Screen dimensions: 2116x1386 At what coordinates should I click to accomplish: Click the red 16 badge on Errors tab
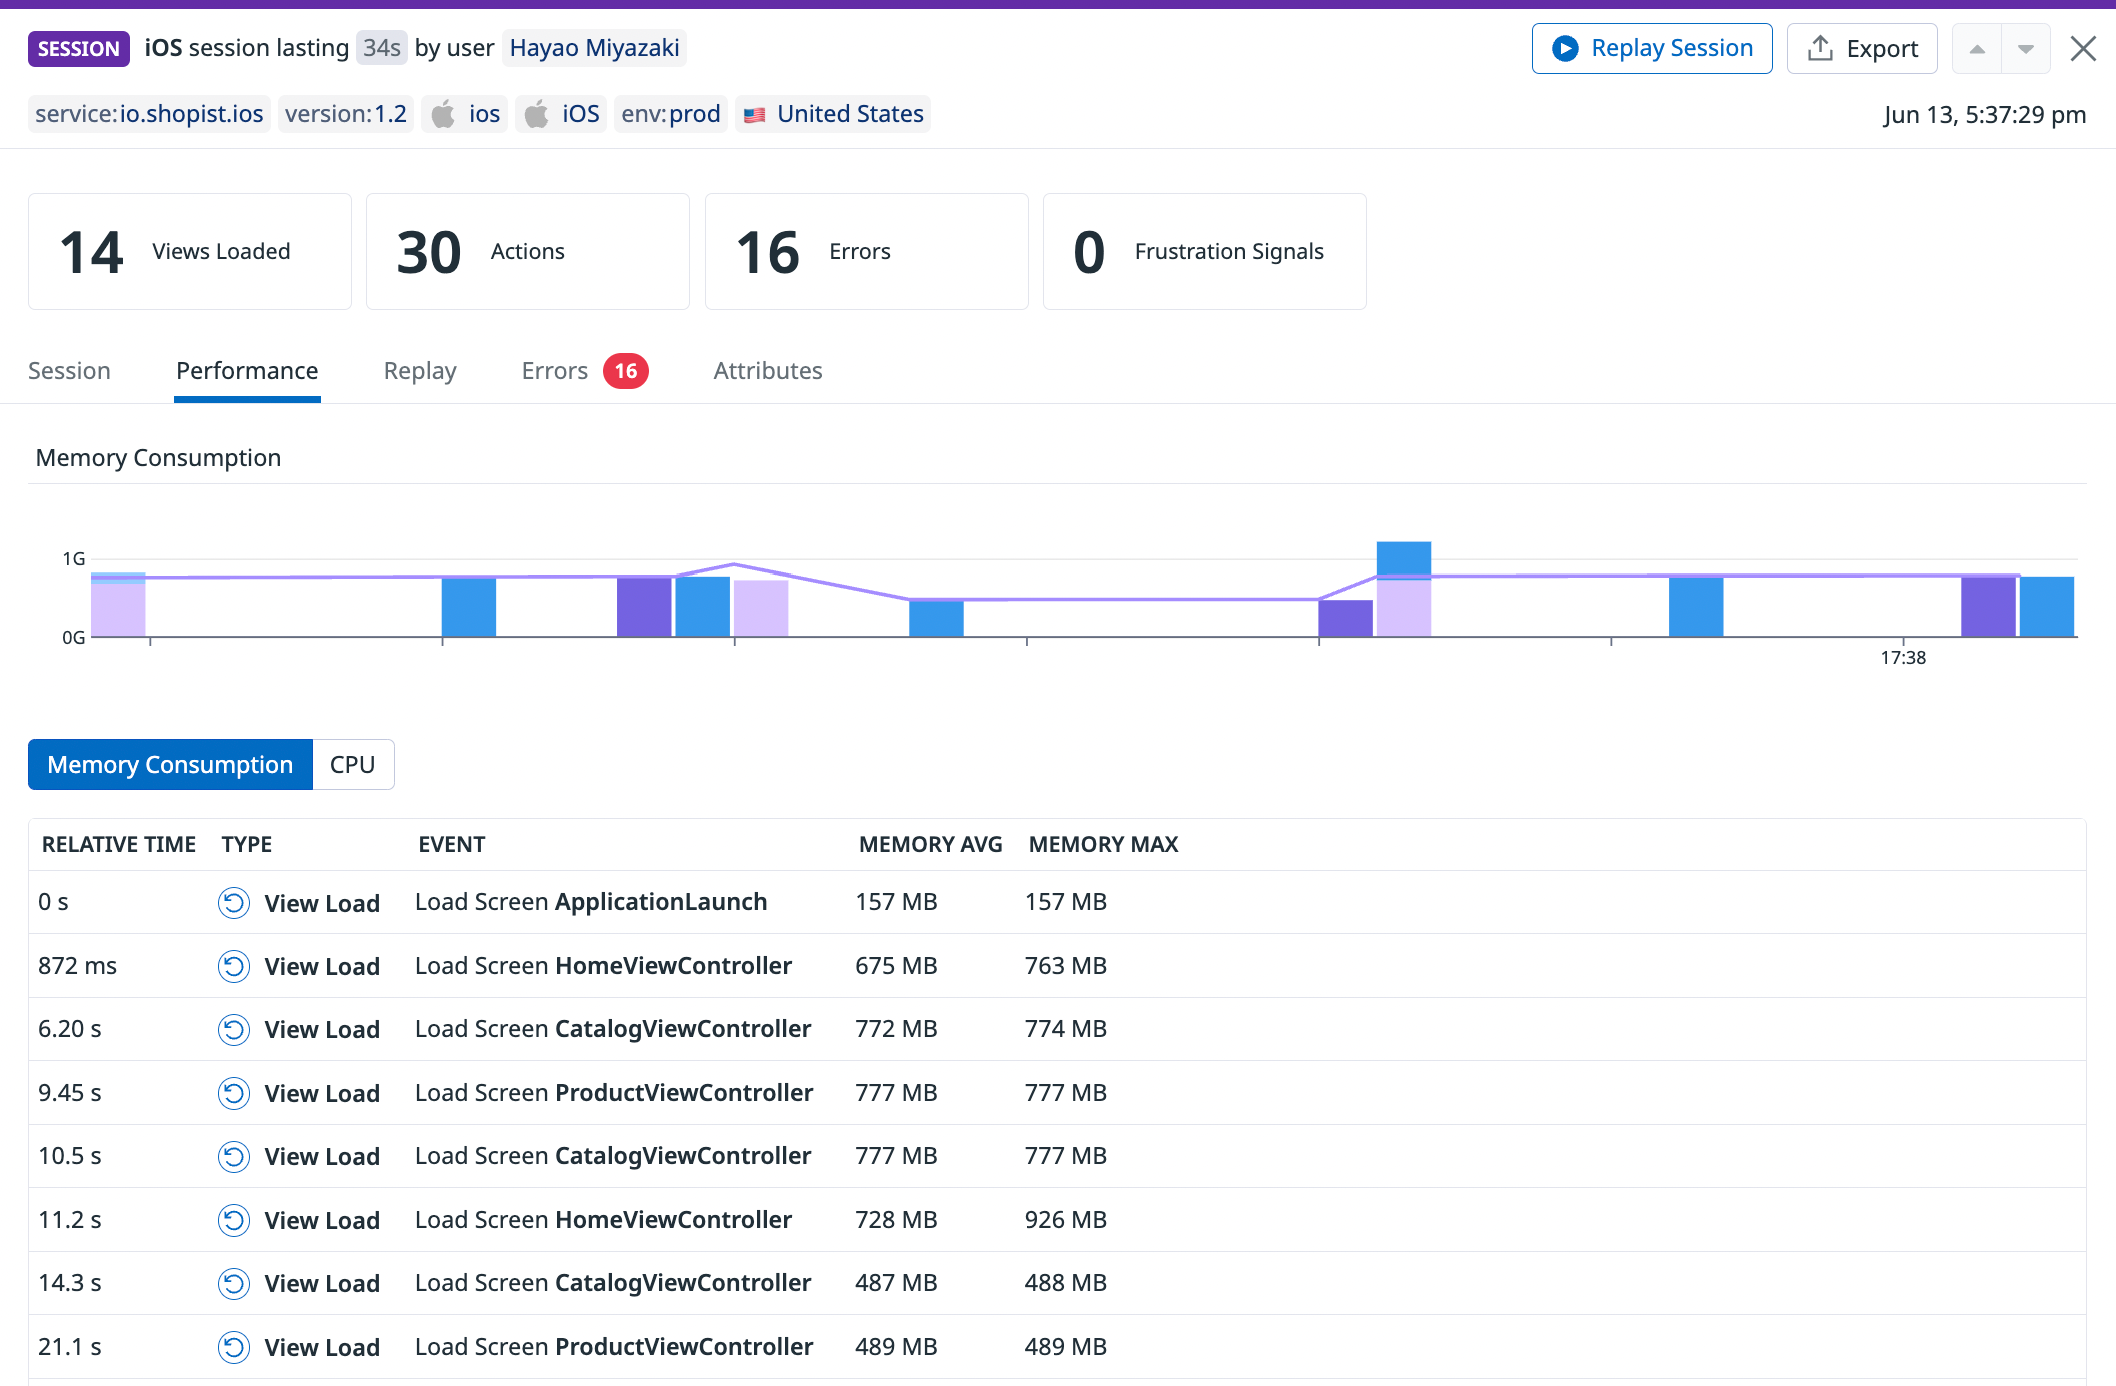coord(627,370)
